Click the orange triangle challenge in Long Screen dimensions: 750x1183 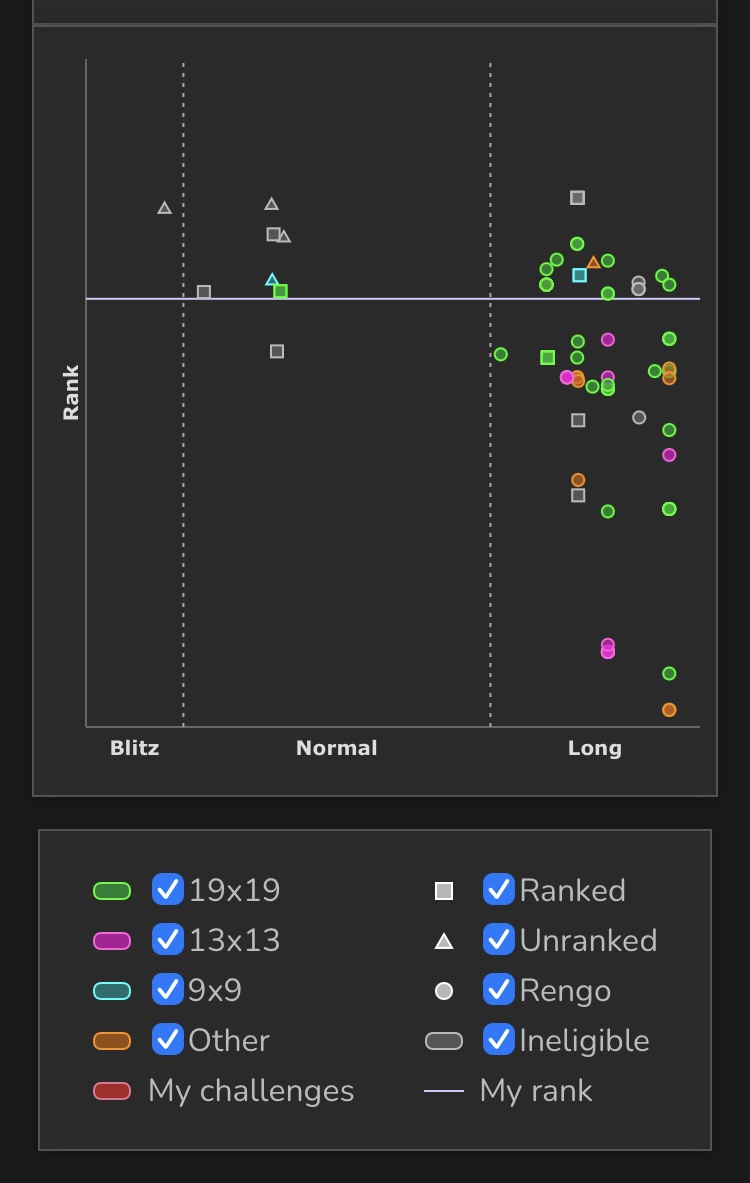593,262
